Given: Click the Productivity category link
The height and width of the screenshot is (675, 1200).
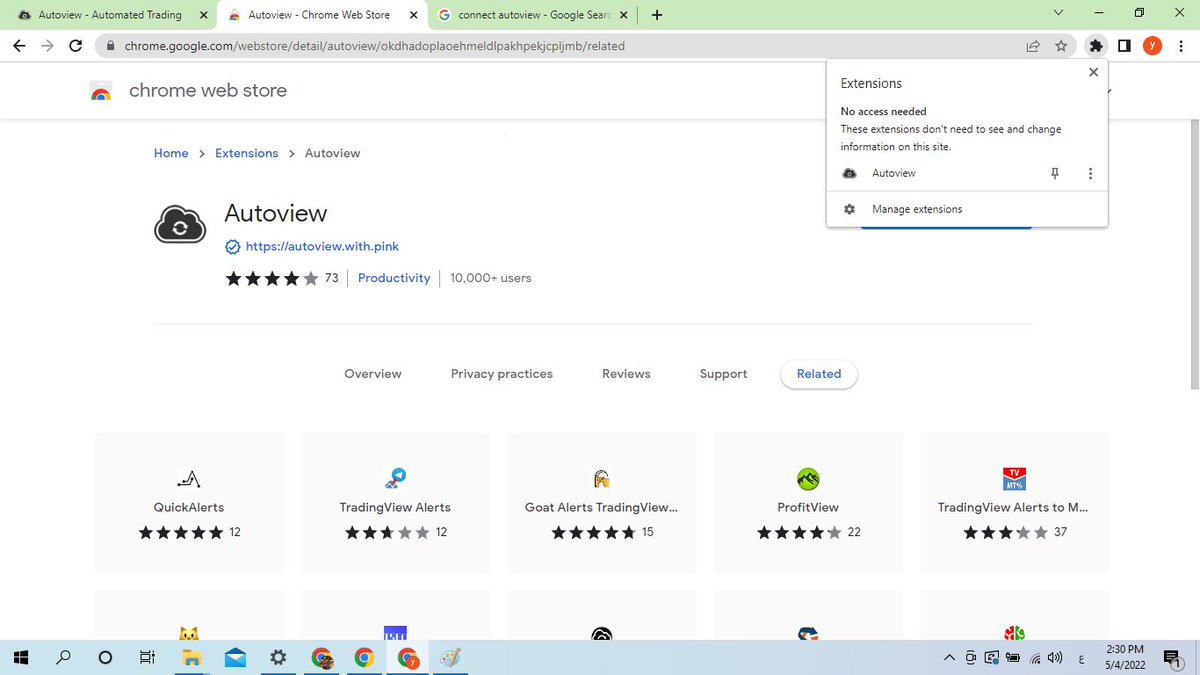Looking at the screenshot, I should click(394, 278).
